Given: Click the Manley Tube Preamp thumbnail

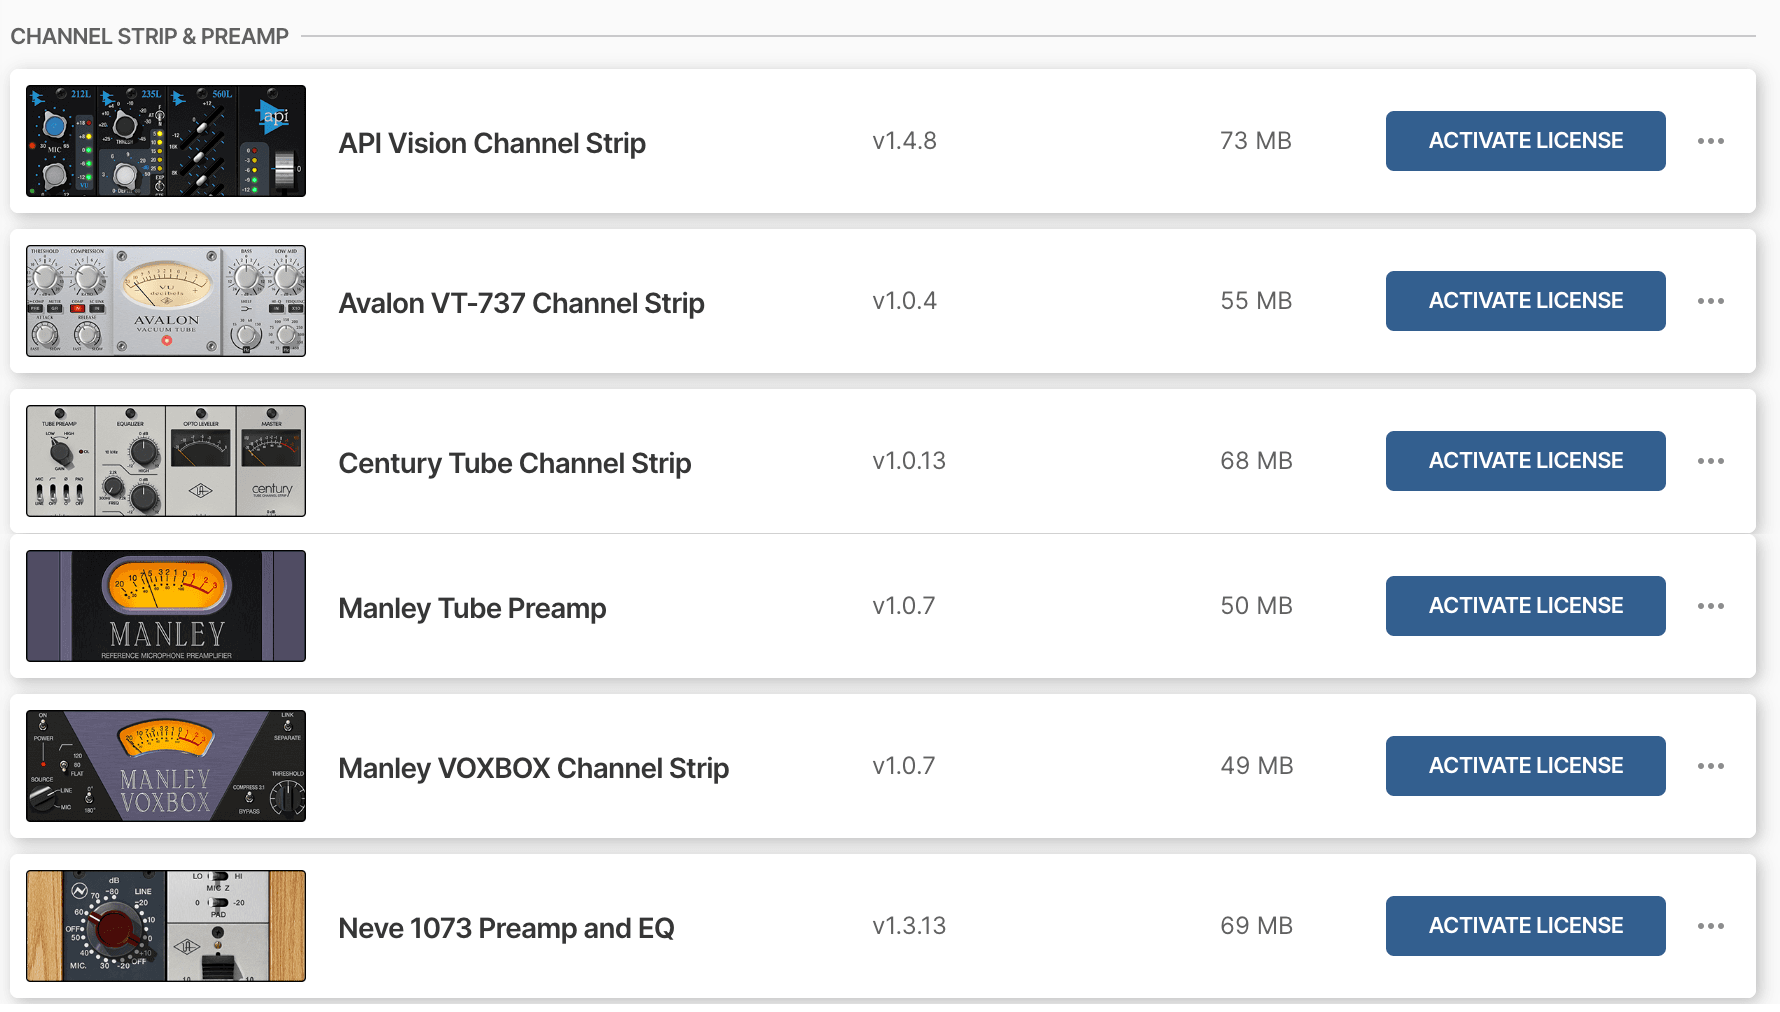Looking at the screenshot, I should (165, 606).
